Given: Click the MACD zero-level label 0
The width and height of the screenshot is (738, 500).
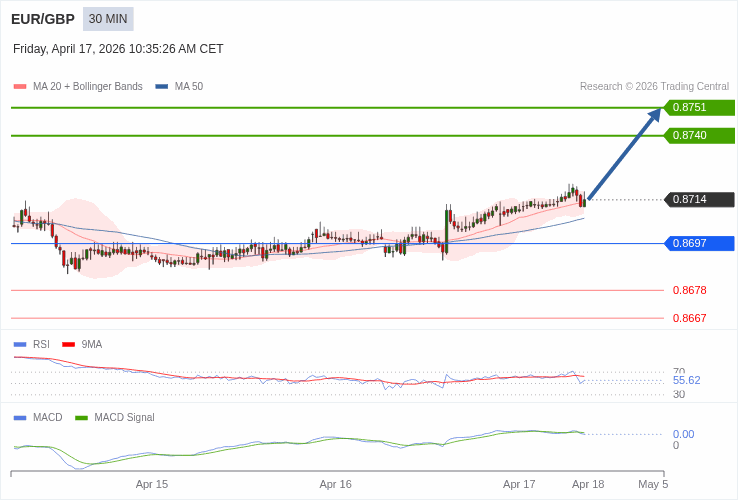Looking at the screenshot, I should tap(676, 445).
